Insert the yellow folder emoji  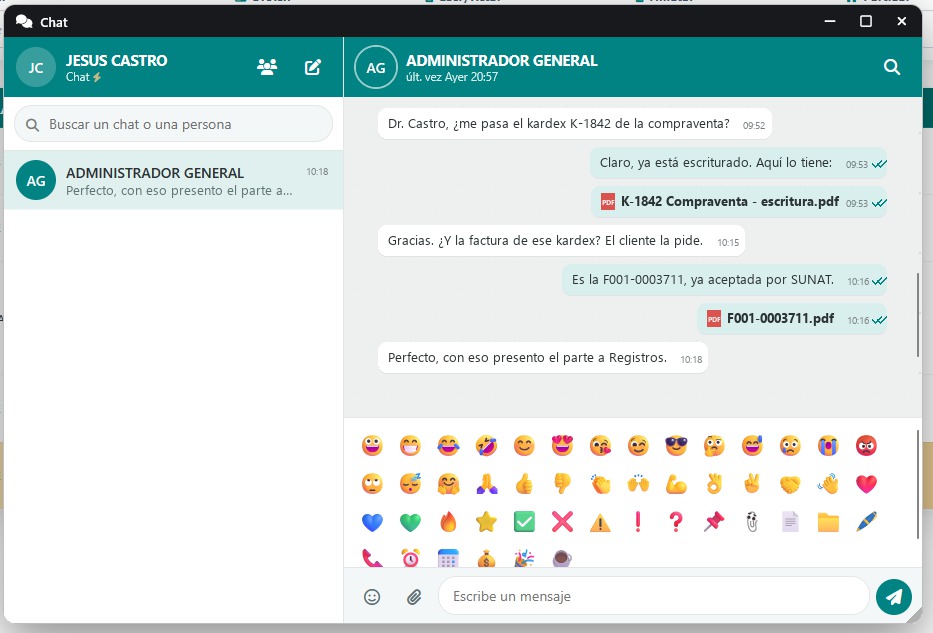click(x=828, y=522)
